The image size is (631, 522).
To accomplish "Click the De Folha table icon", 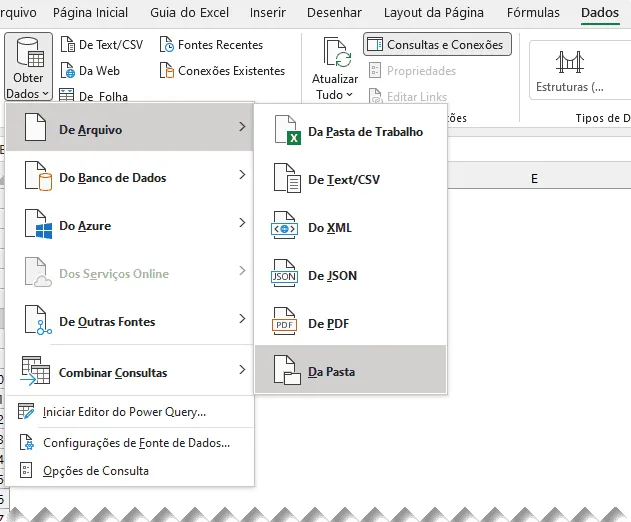I will tap(66, 95).
